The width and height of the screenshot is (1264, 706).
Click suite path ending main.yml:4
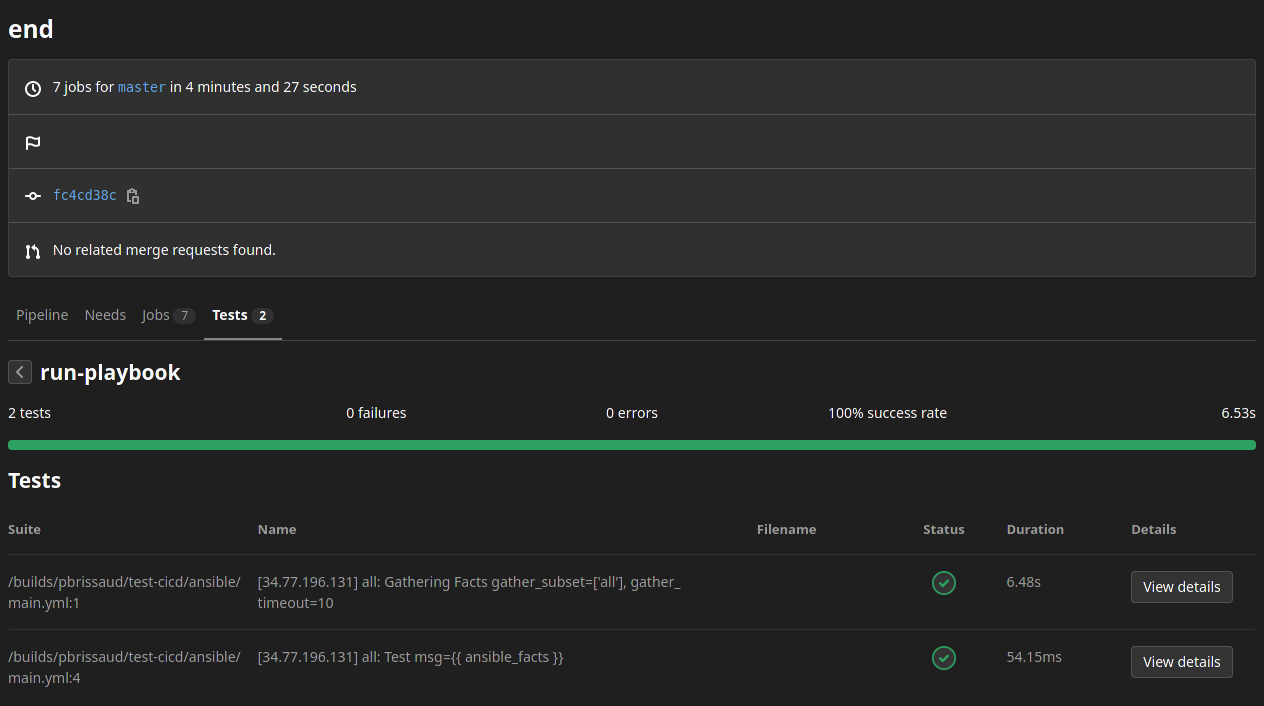[x=124, y=667]
